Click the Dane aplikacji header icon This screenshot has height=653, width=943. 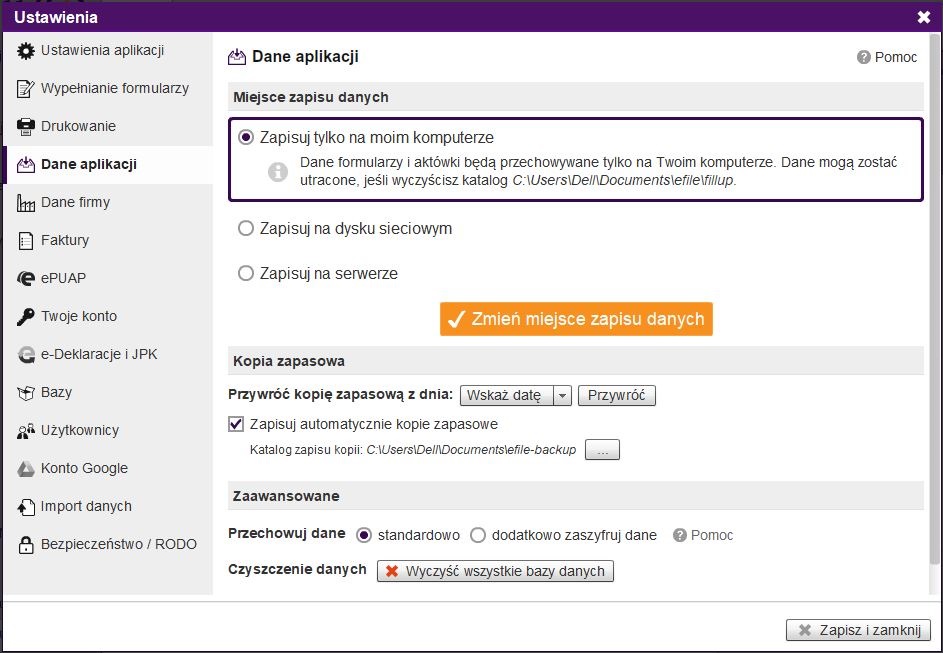point(237,57)
